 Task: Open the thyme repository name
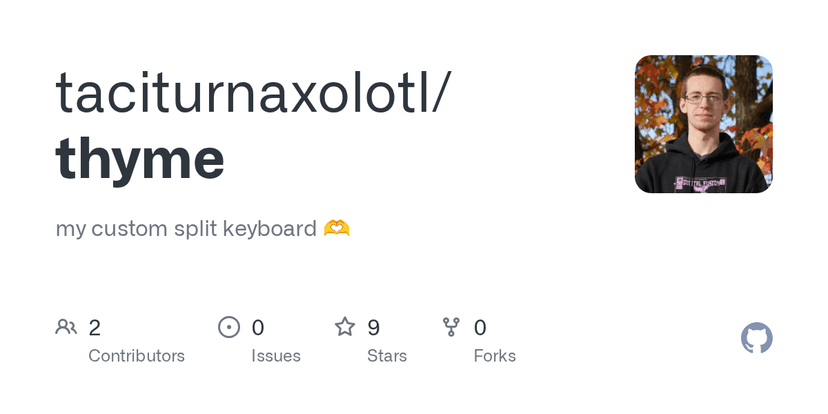140,158
